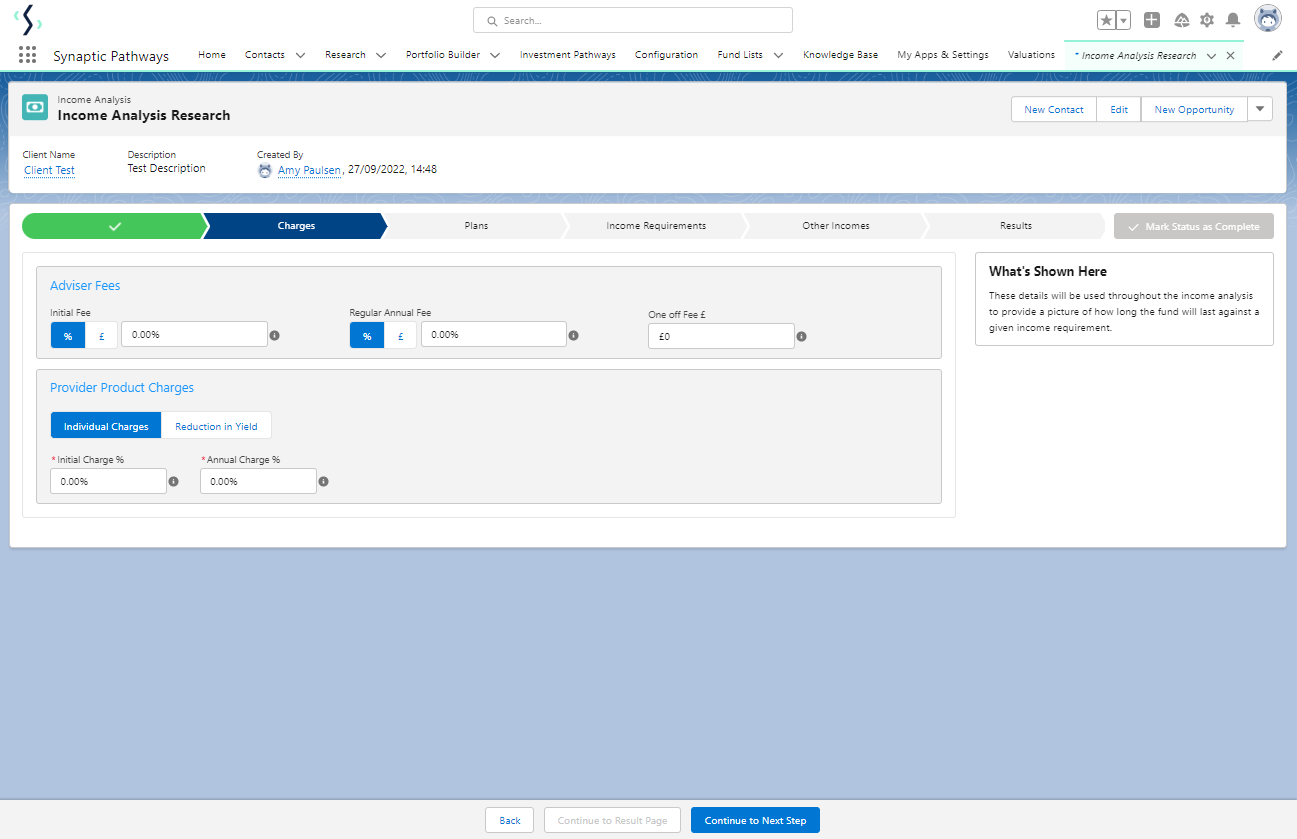This screenshot has width=1297, height=839.
Task: Open Knowledge Base nav item
Action: pyautogui.click(x=840, y=55)
